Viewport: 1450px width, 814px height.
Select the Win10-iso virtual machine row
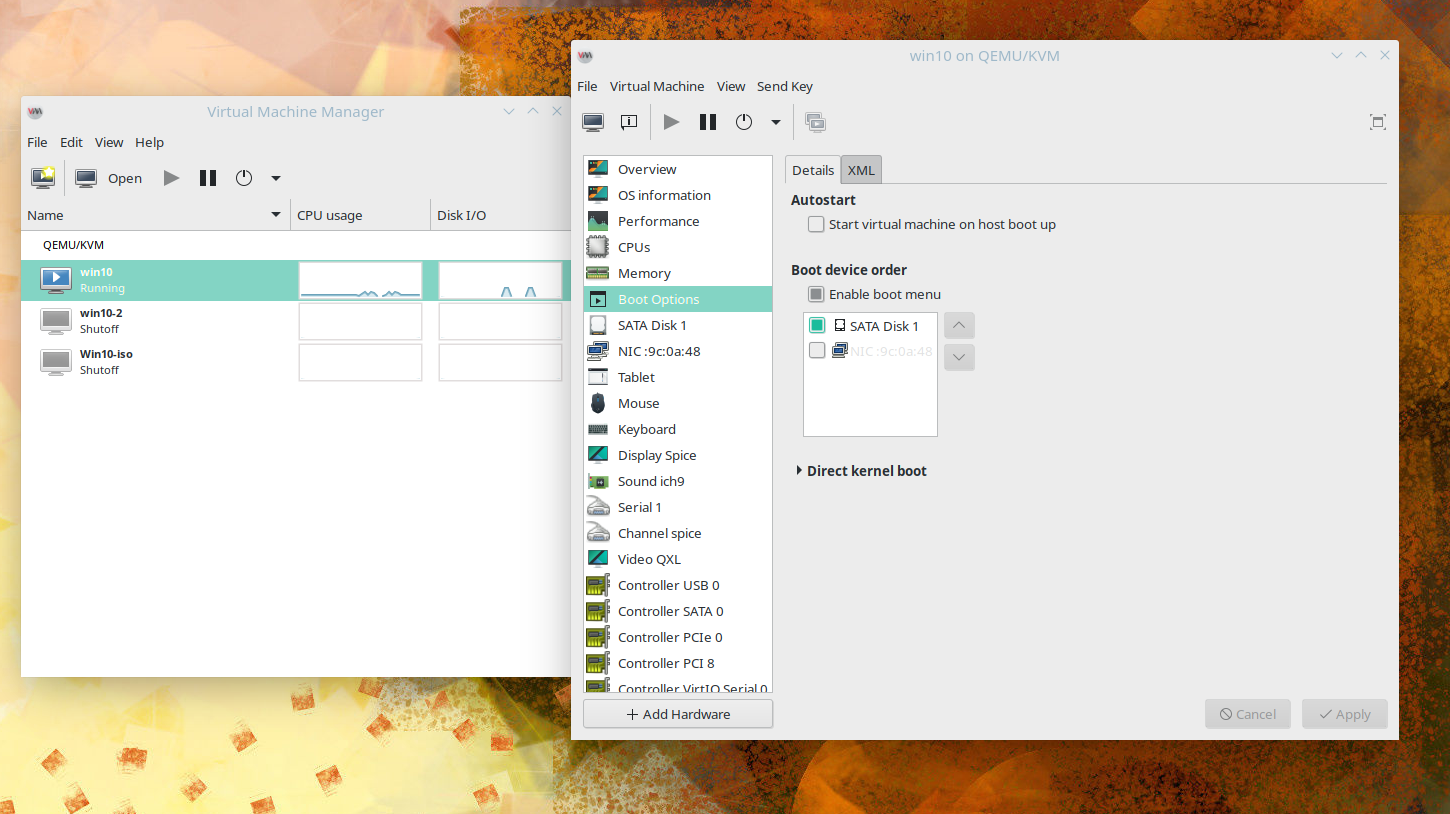click(x=296, y=362)
